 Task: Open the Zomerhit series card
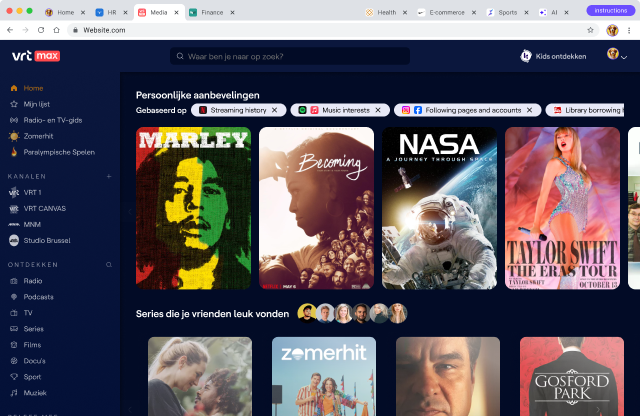[324, 376]
